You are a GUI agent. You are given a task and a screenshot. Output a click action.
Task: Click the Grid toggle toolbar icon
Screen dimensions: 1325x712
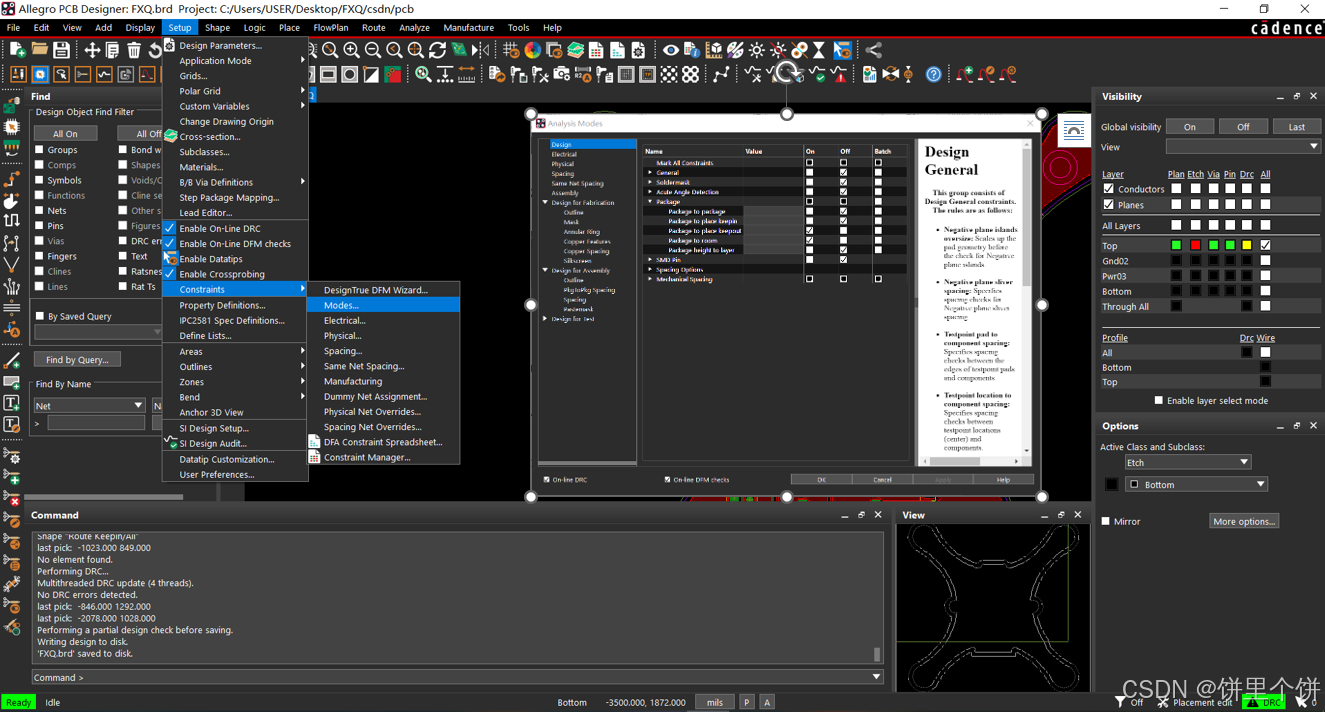[x=511, y=50]
